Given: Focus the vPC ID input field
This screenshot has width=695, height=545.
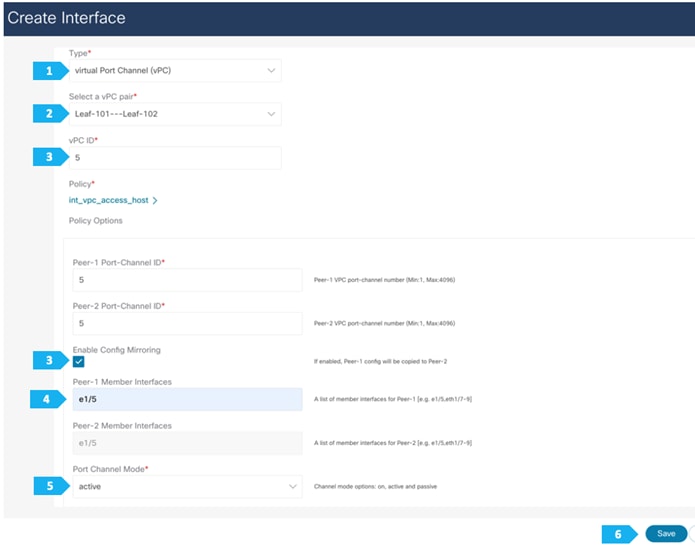Looking at the screenshot, I should (x=175, y=158).
